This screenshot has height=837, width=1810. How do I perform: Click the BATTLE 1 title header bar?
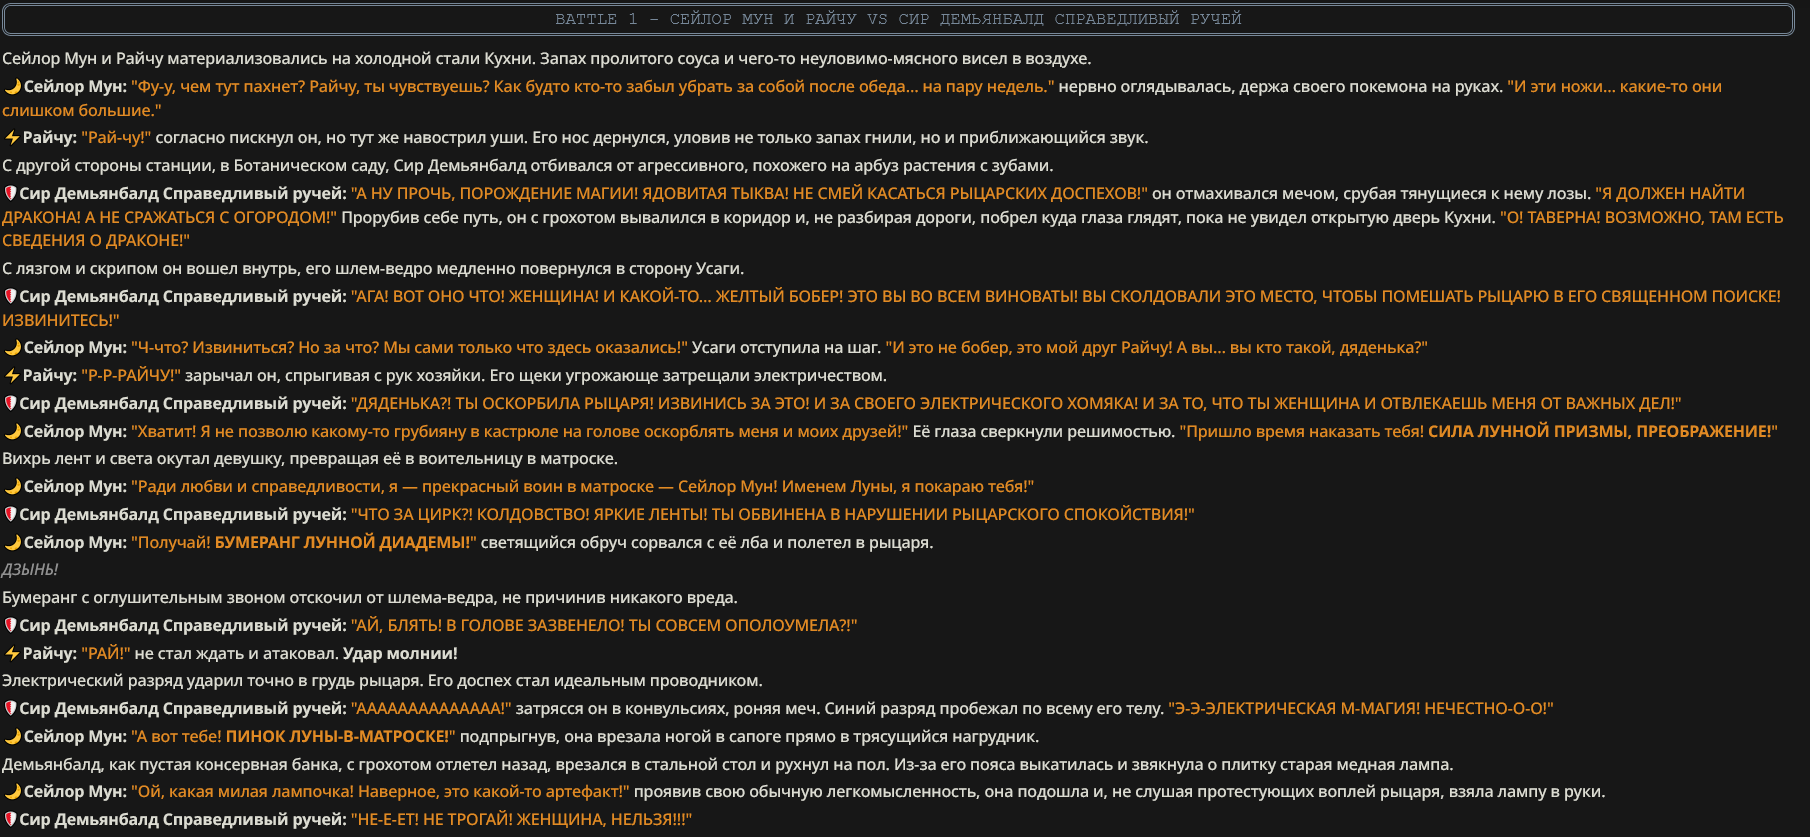(898, 19)
